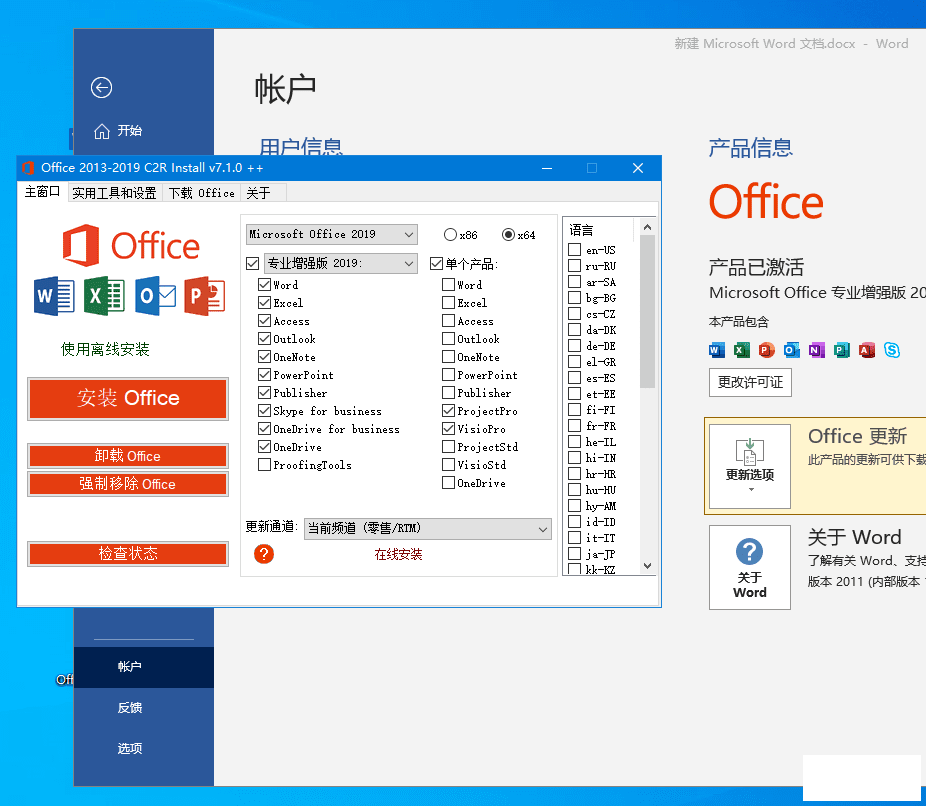Switch to the 下载 Office tab
The width and height of the screenshot is (926, 806).
(201, 193)
